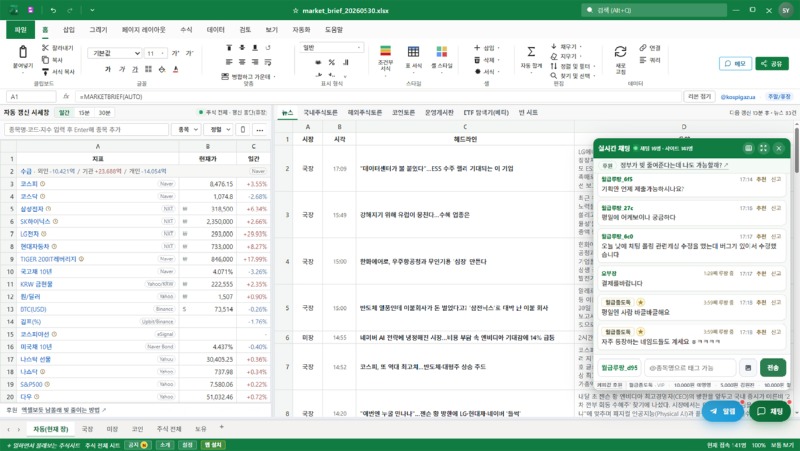The width and height of the screenshot is (800, 451).
Task: Apply italic formatting in the font group
Action: click(x=121, y=69)
